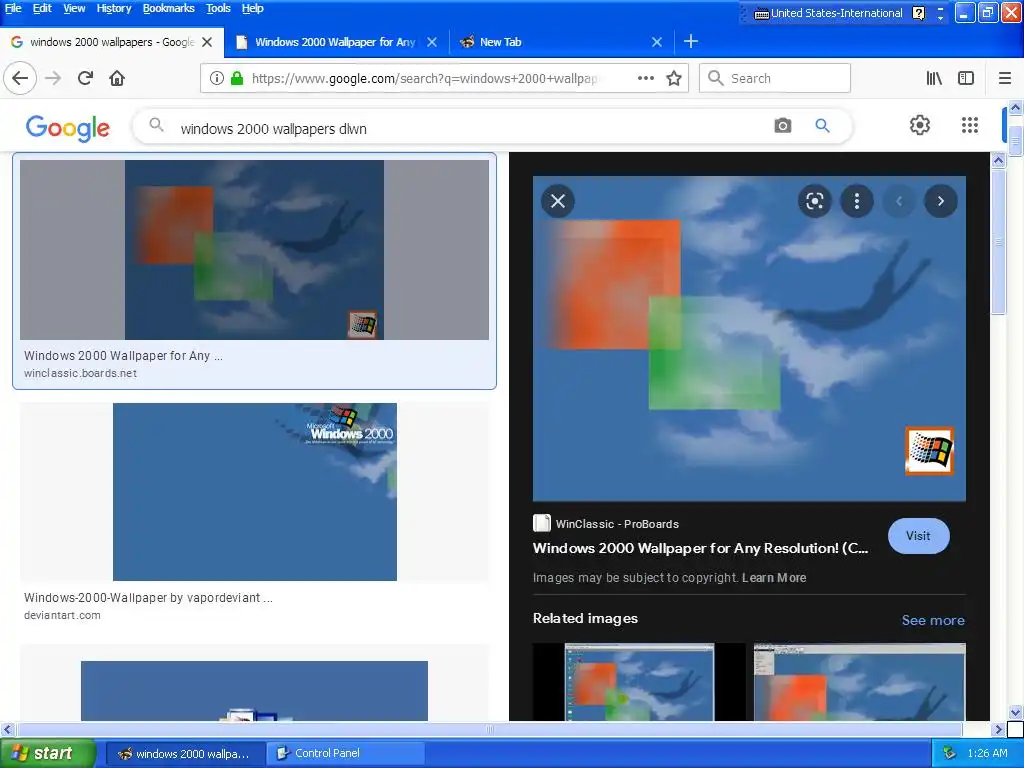Click the language bar help icon
Image resolution: width=1024 pixels, height=768 pixels.
(x=918, y=13)
